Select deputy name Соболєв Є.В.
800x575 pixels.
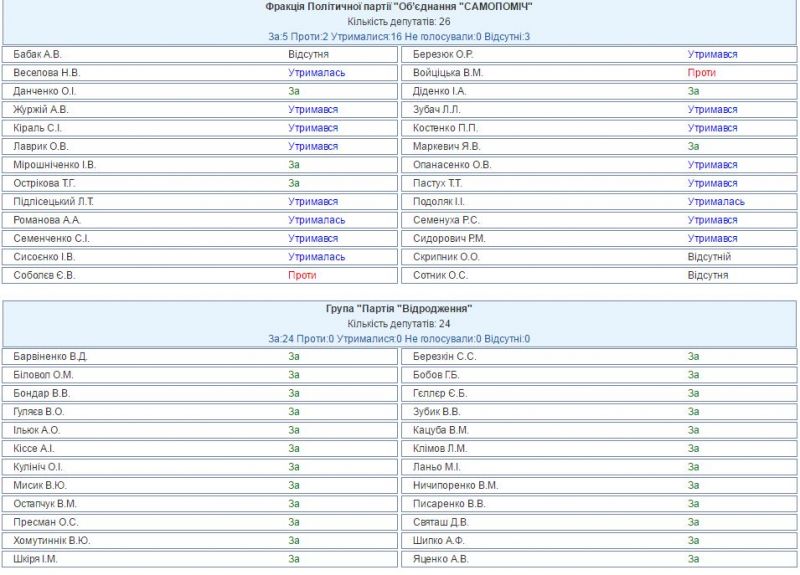click(44, 275)
